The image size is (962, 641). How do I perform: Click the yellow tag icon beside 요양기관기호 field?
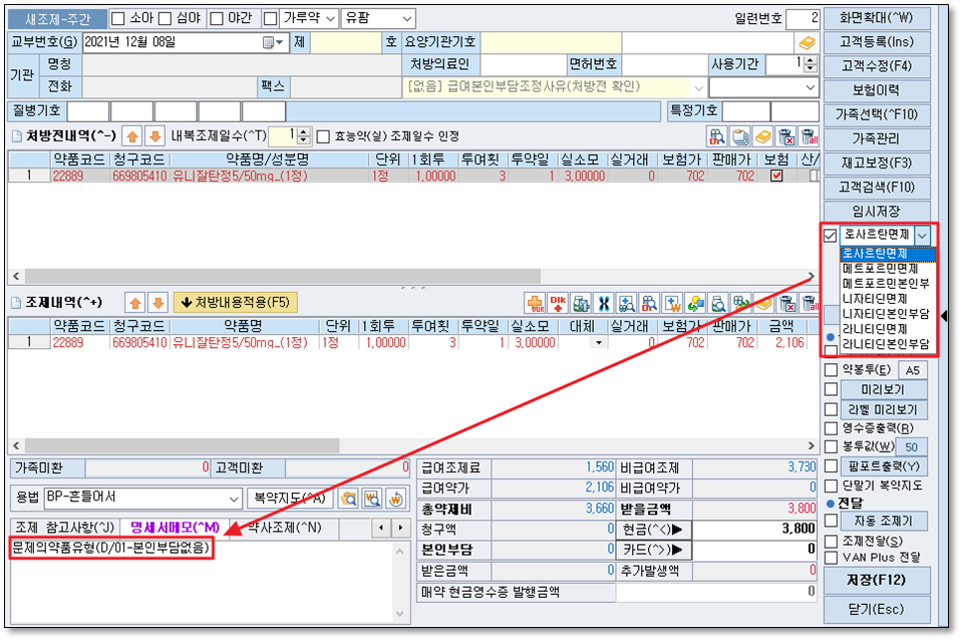pos(805,43)
